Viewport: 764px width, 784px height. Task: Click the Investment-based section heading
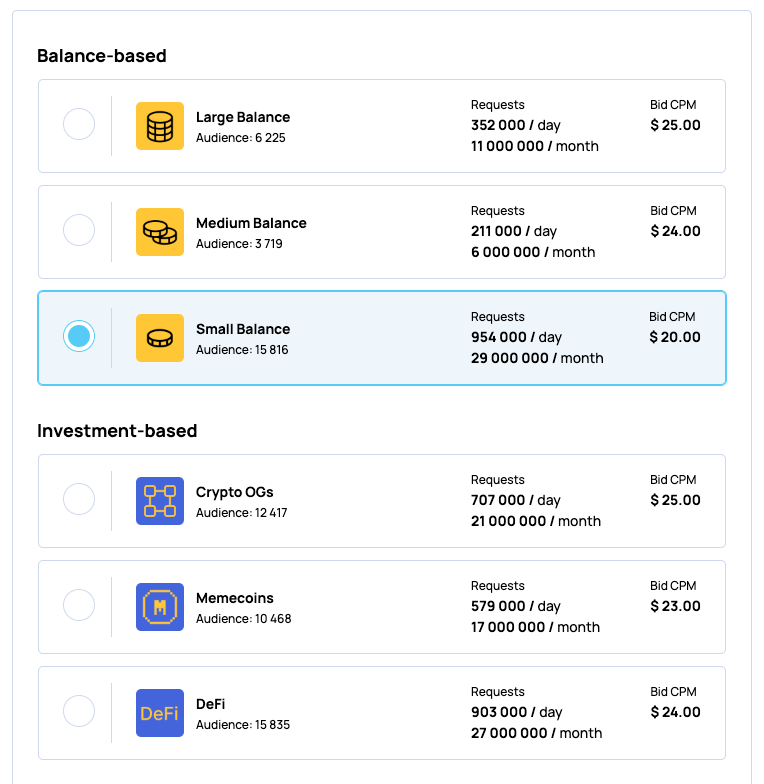(x=117, y=431)
